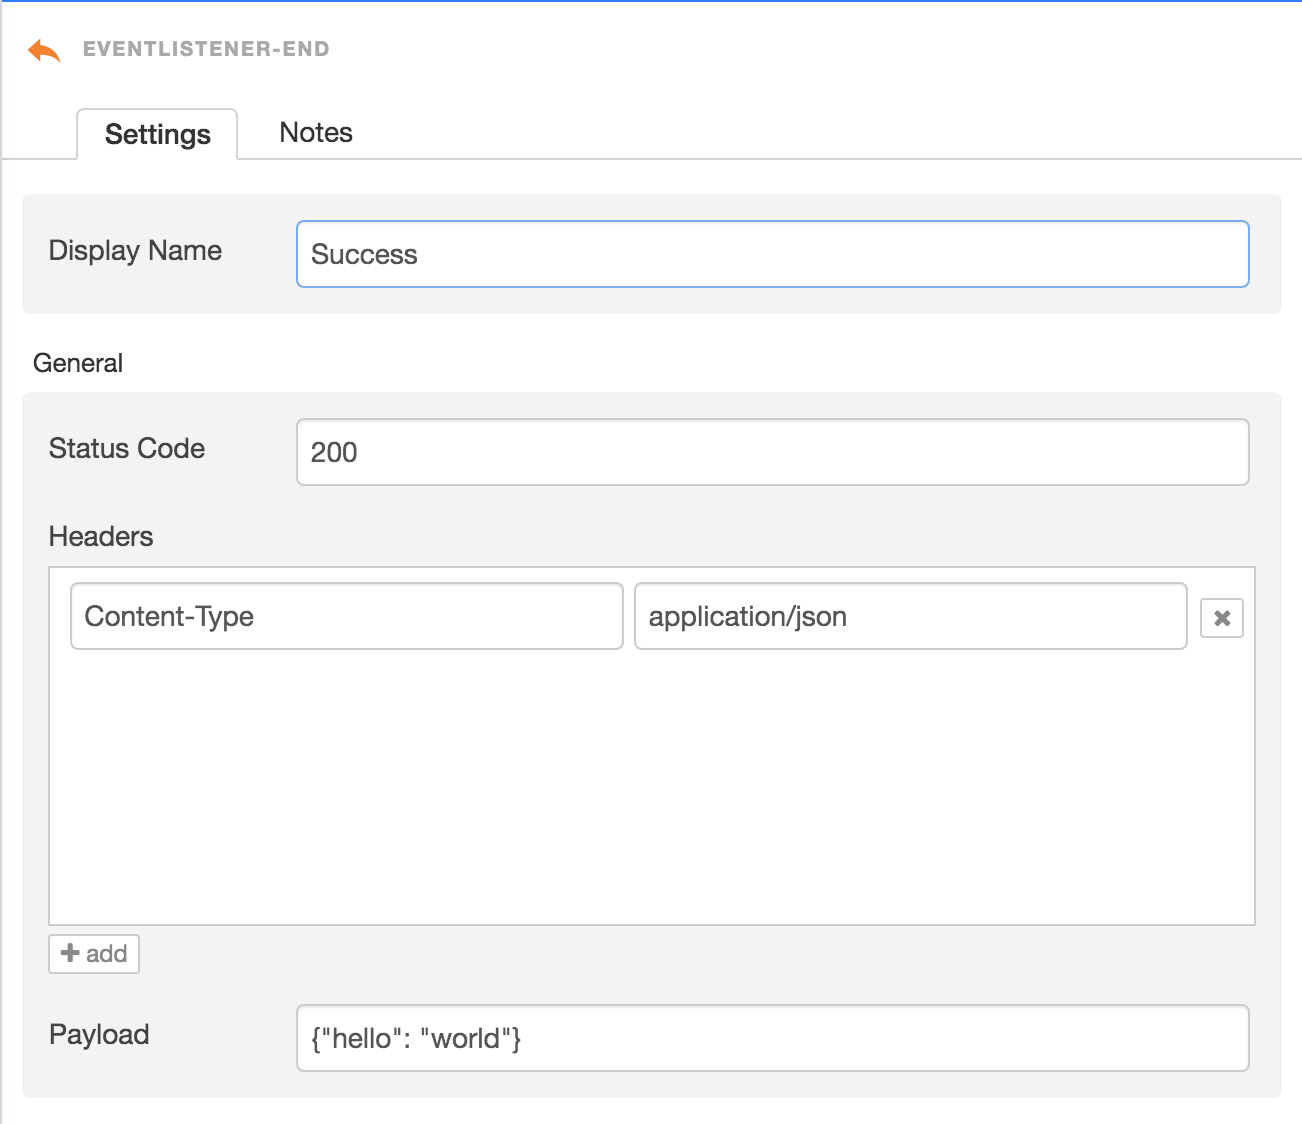Click the orange back arrow icon
1302x1124 pixels.
[44, 50]
